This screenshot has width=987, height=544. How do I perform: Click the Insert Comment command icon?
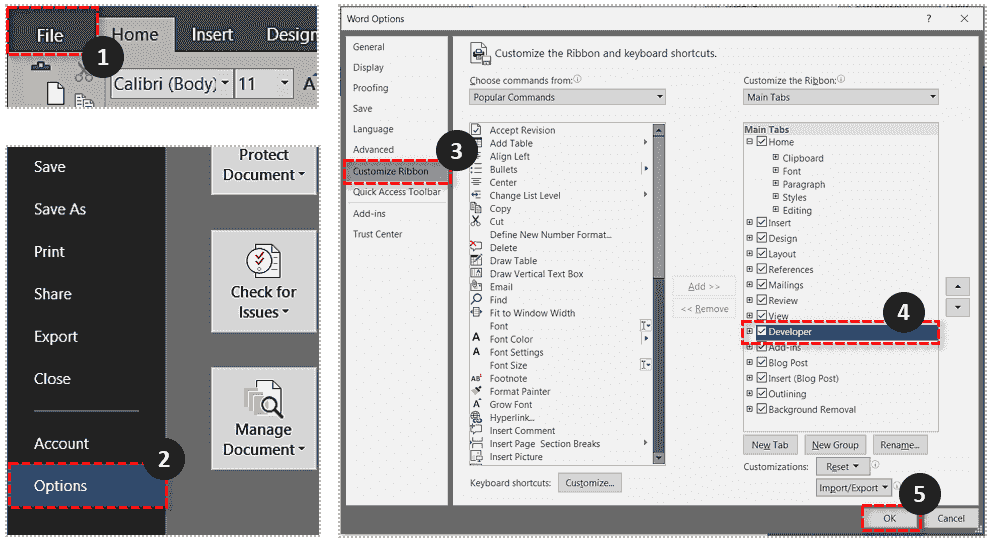tap(477, 431)
